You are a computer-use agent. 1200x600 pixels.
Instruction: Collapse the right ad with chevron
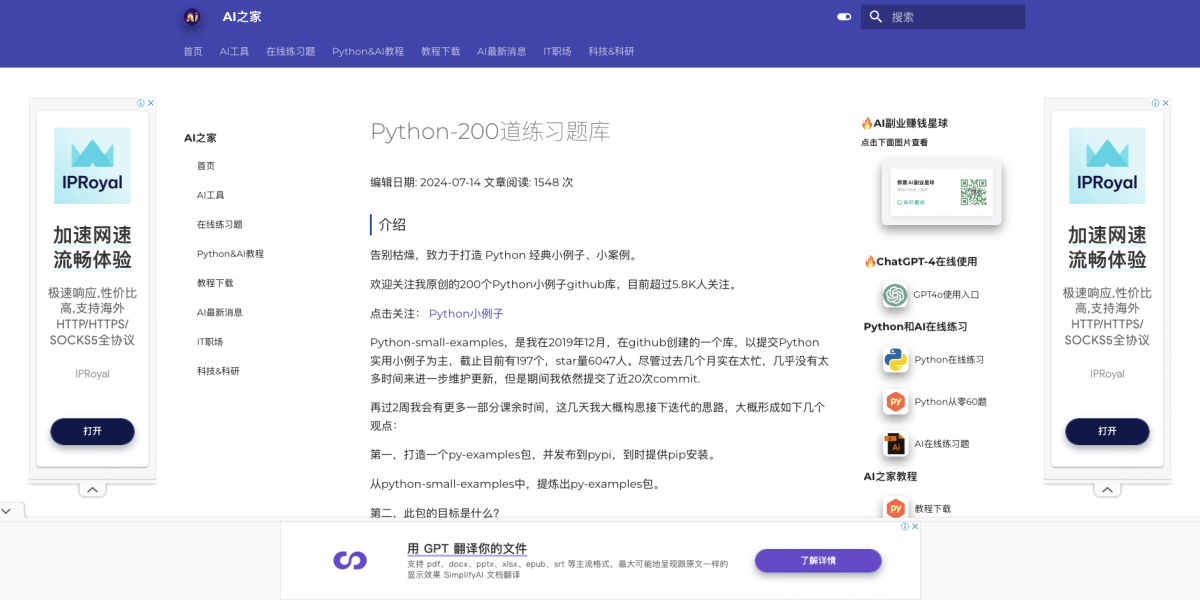coord(1107,490)
